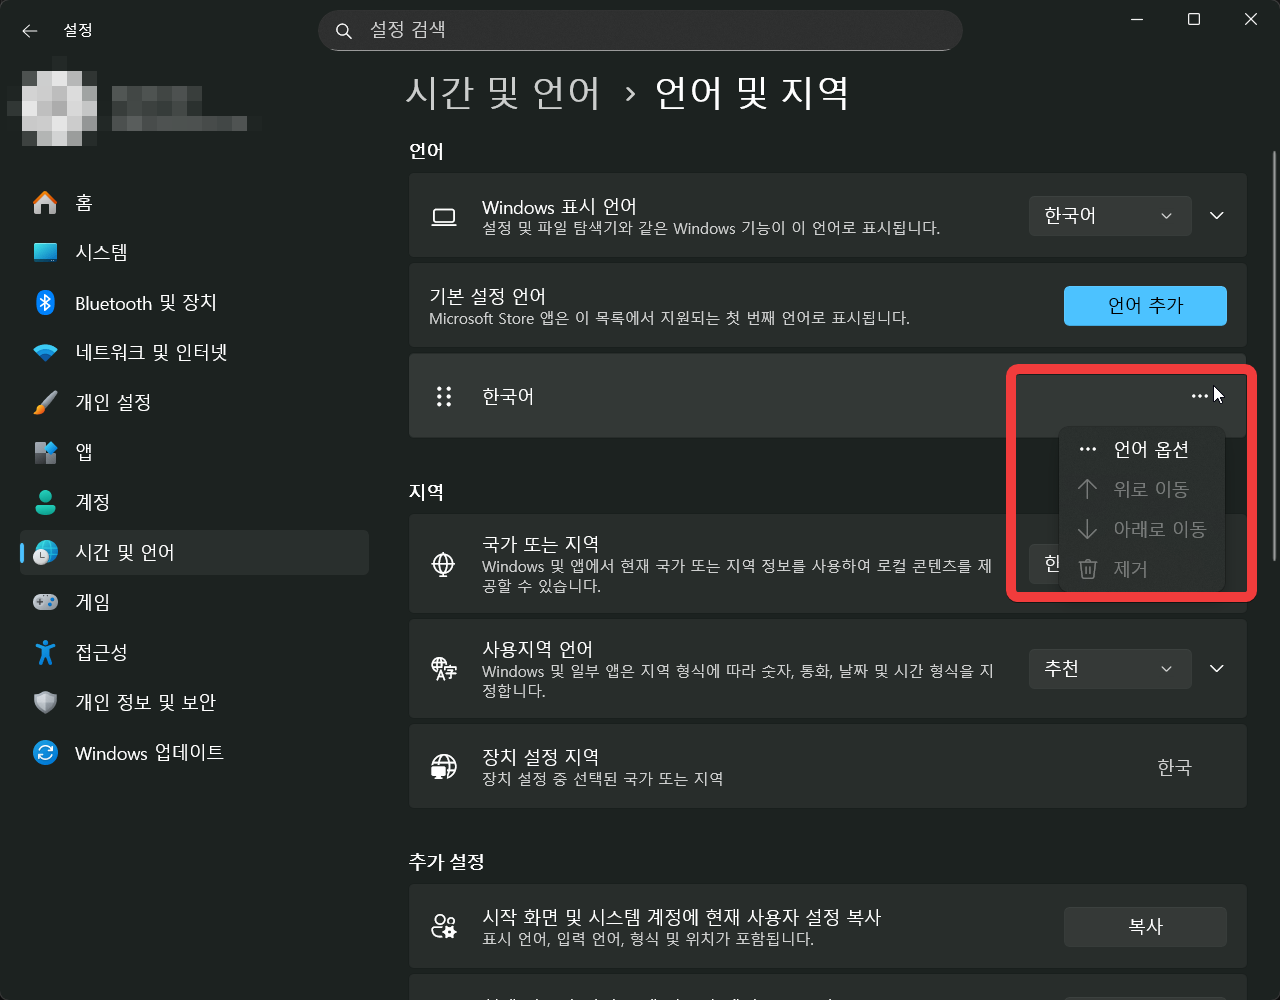Grab the 한국어 drag handle dots

(444, 396)
